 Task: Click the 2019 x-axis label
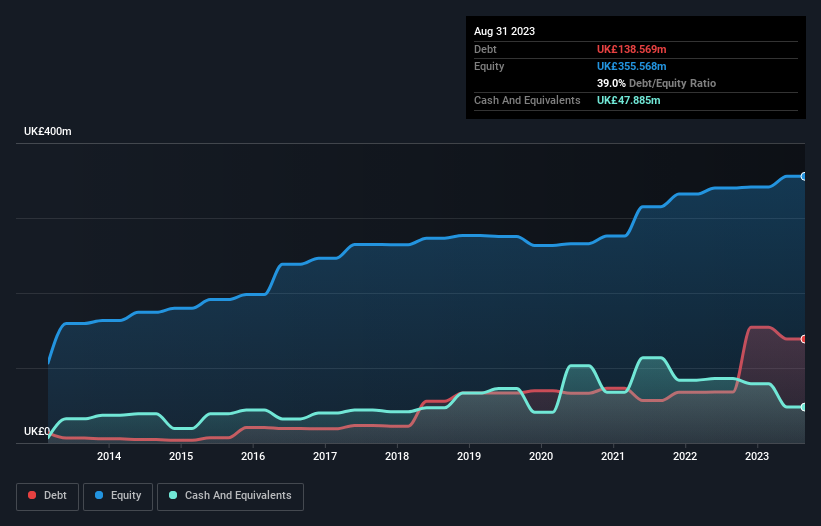pyautogui.click(x=469, y=456)
